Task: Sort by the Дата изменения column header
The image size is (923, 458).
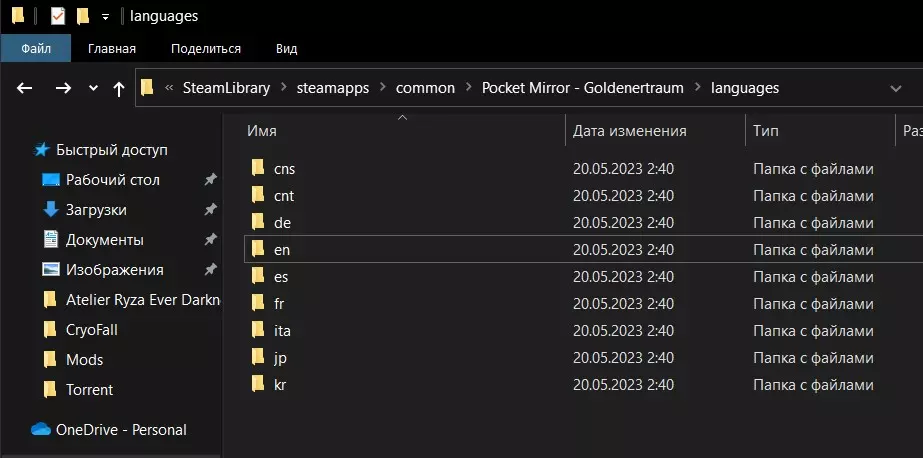Action: click(629, 131)
